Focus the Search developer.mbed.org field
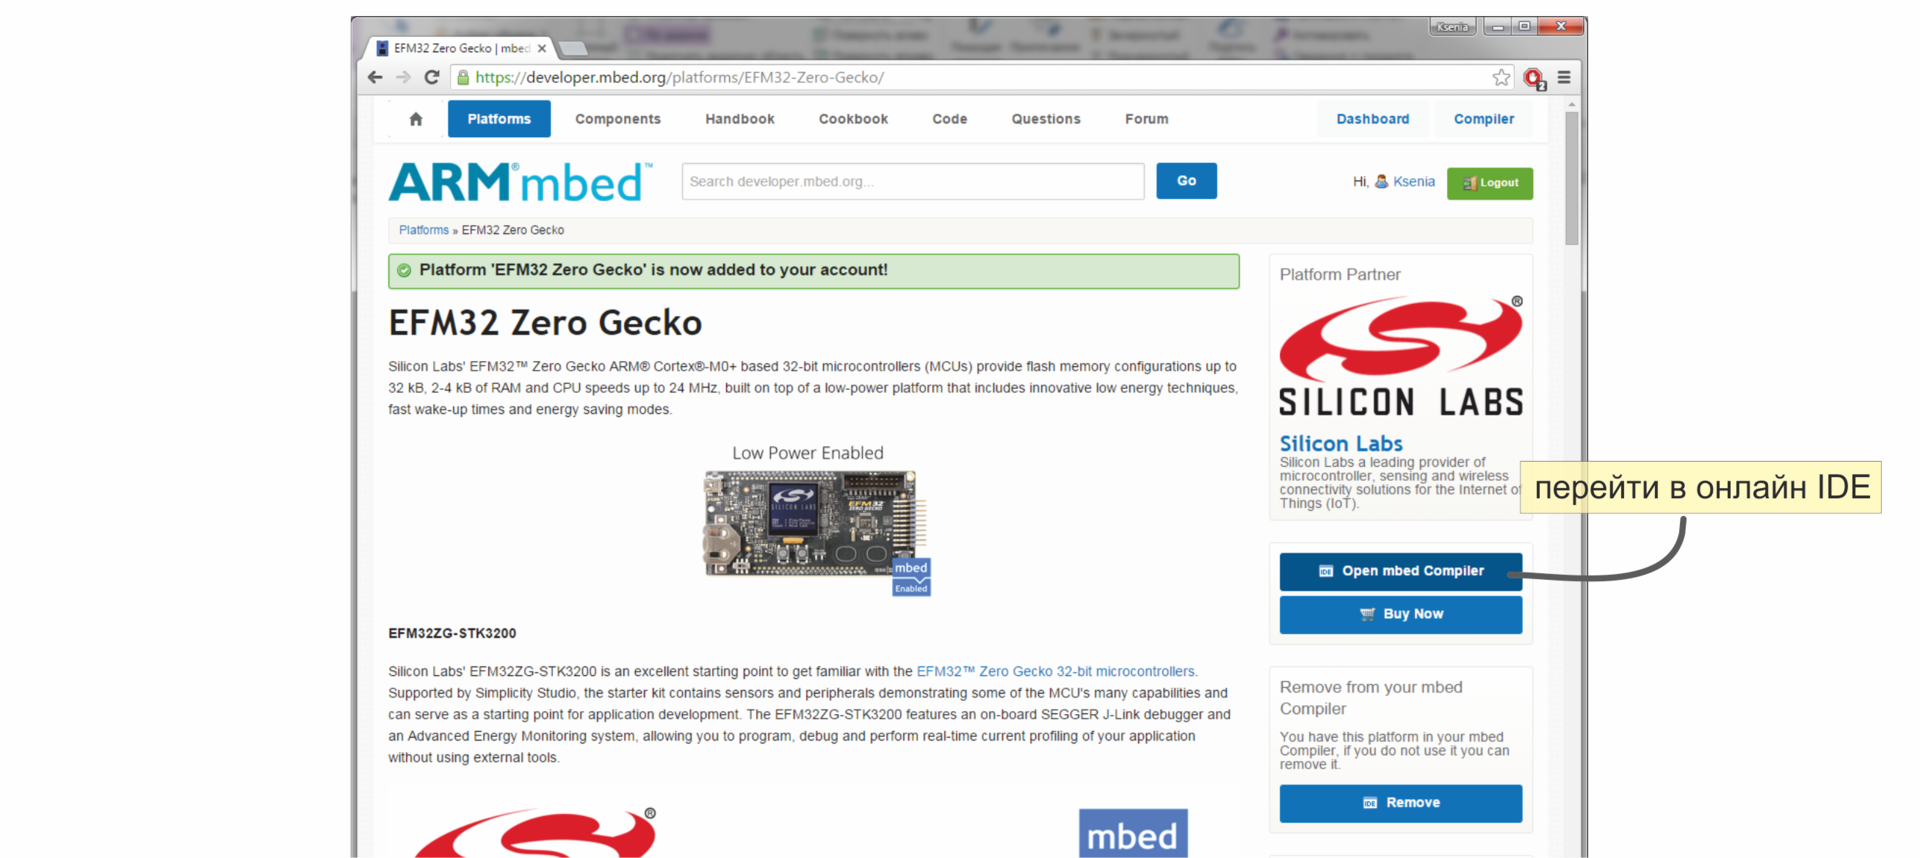The width and height of the screenshot is (1920, 858). 913,181
